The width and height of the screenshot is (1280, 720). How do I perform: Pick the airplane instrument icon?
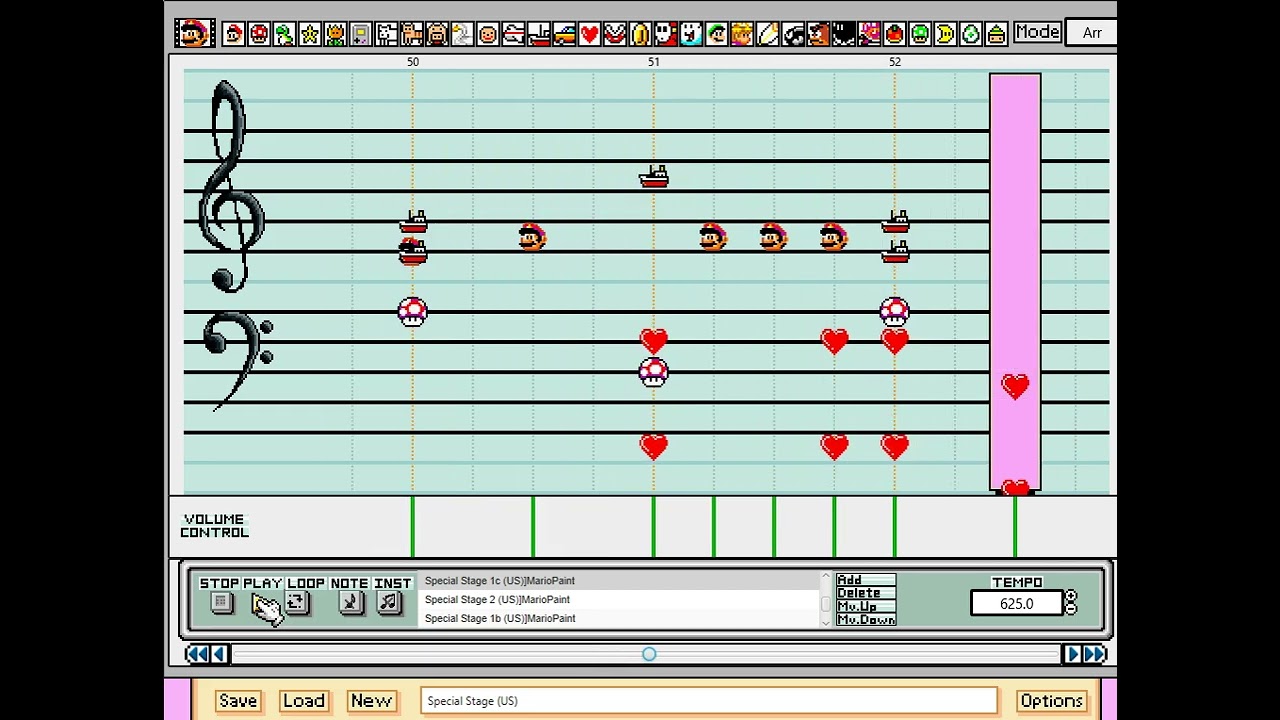[x=513, y=34]
